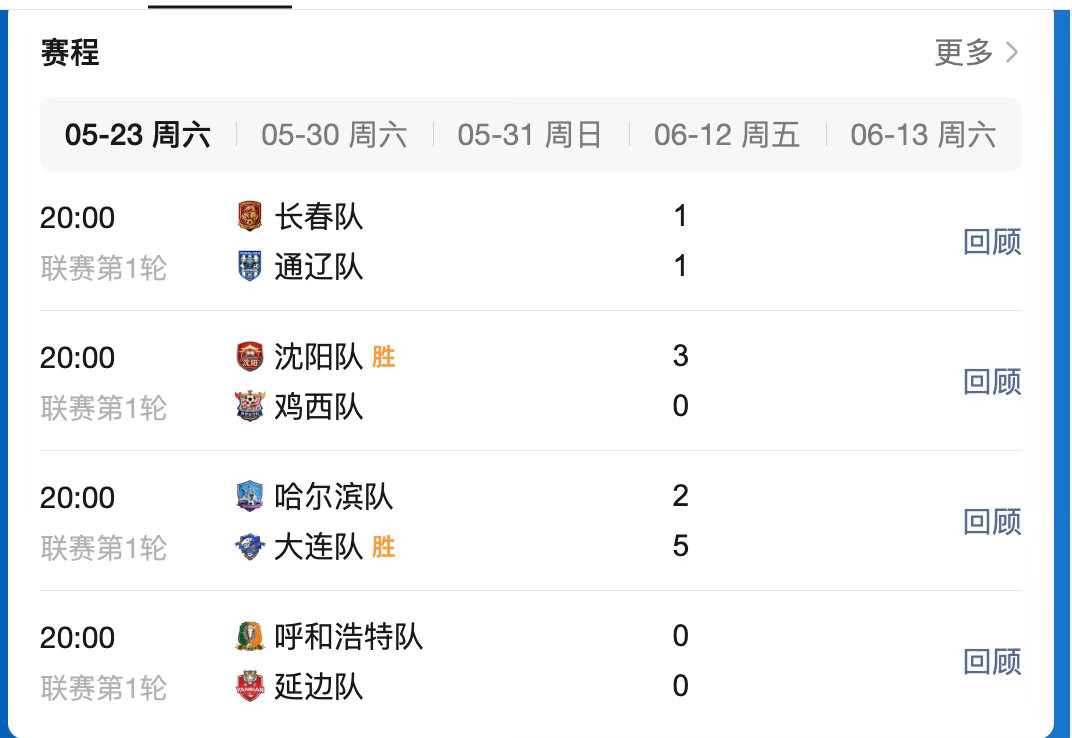This screenshot has height=738, width=1072.
Task: Select the 延边队 team badge
Action: click(x=250, y=686)
